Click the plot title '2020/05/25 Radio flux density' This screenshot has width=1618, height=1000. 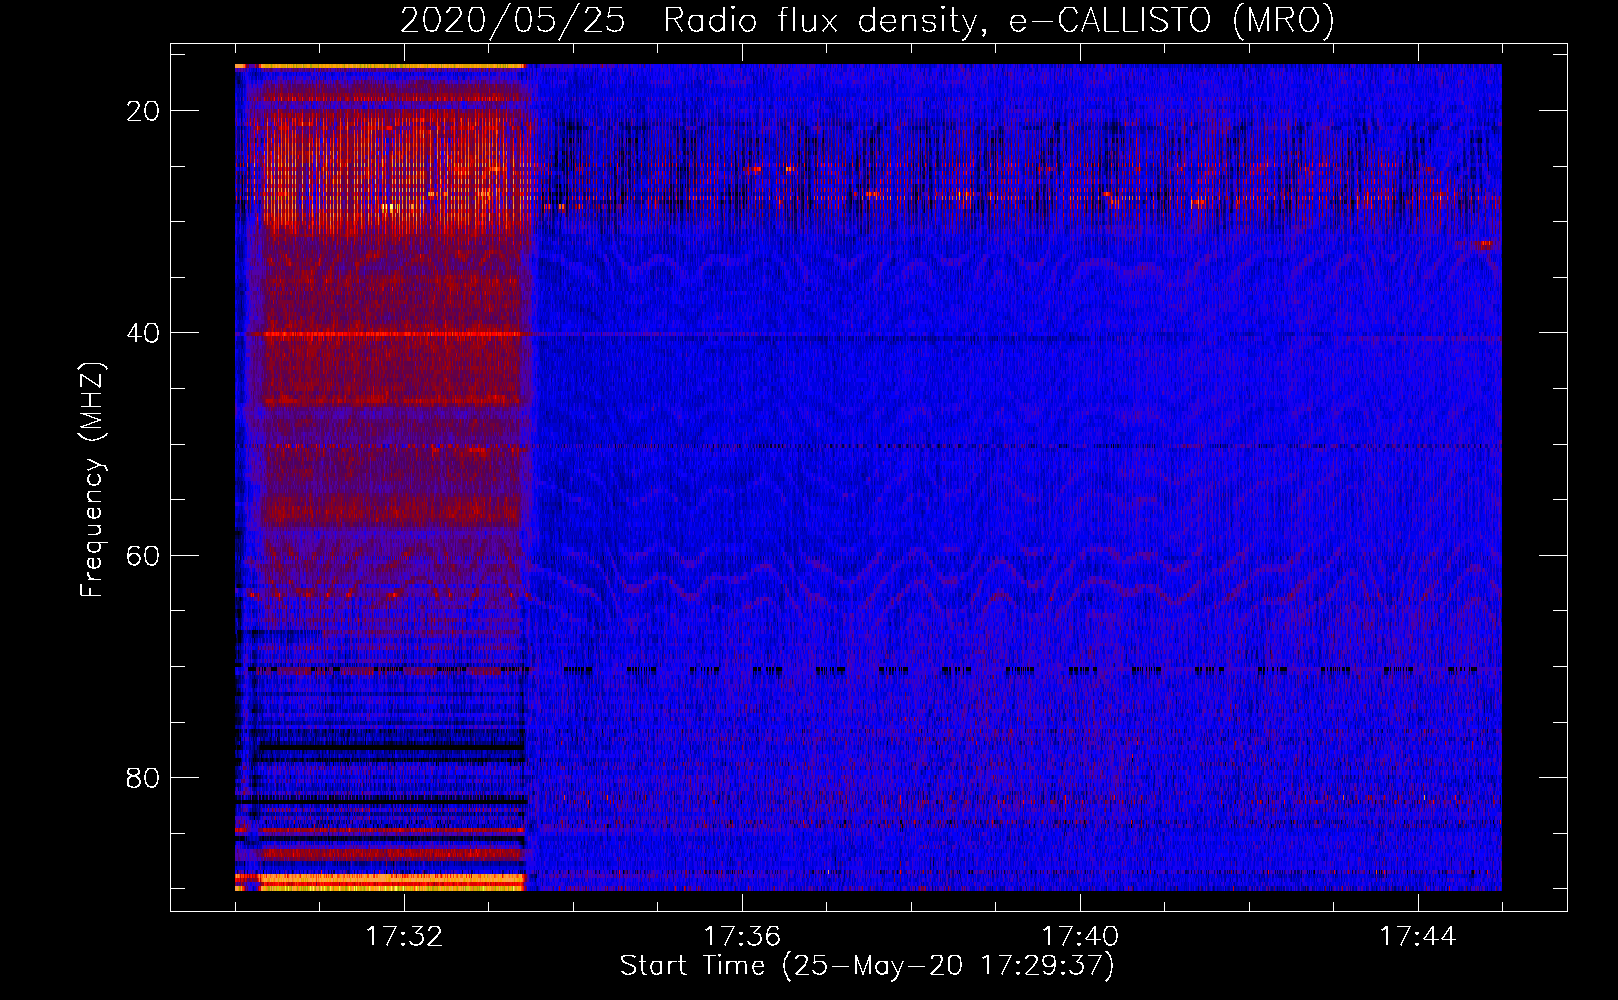(x=866, y=20)
